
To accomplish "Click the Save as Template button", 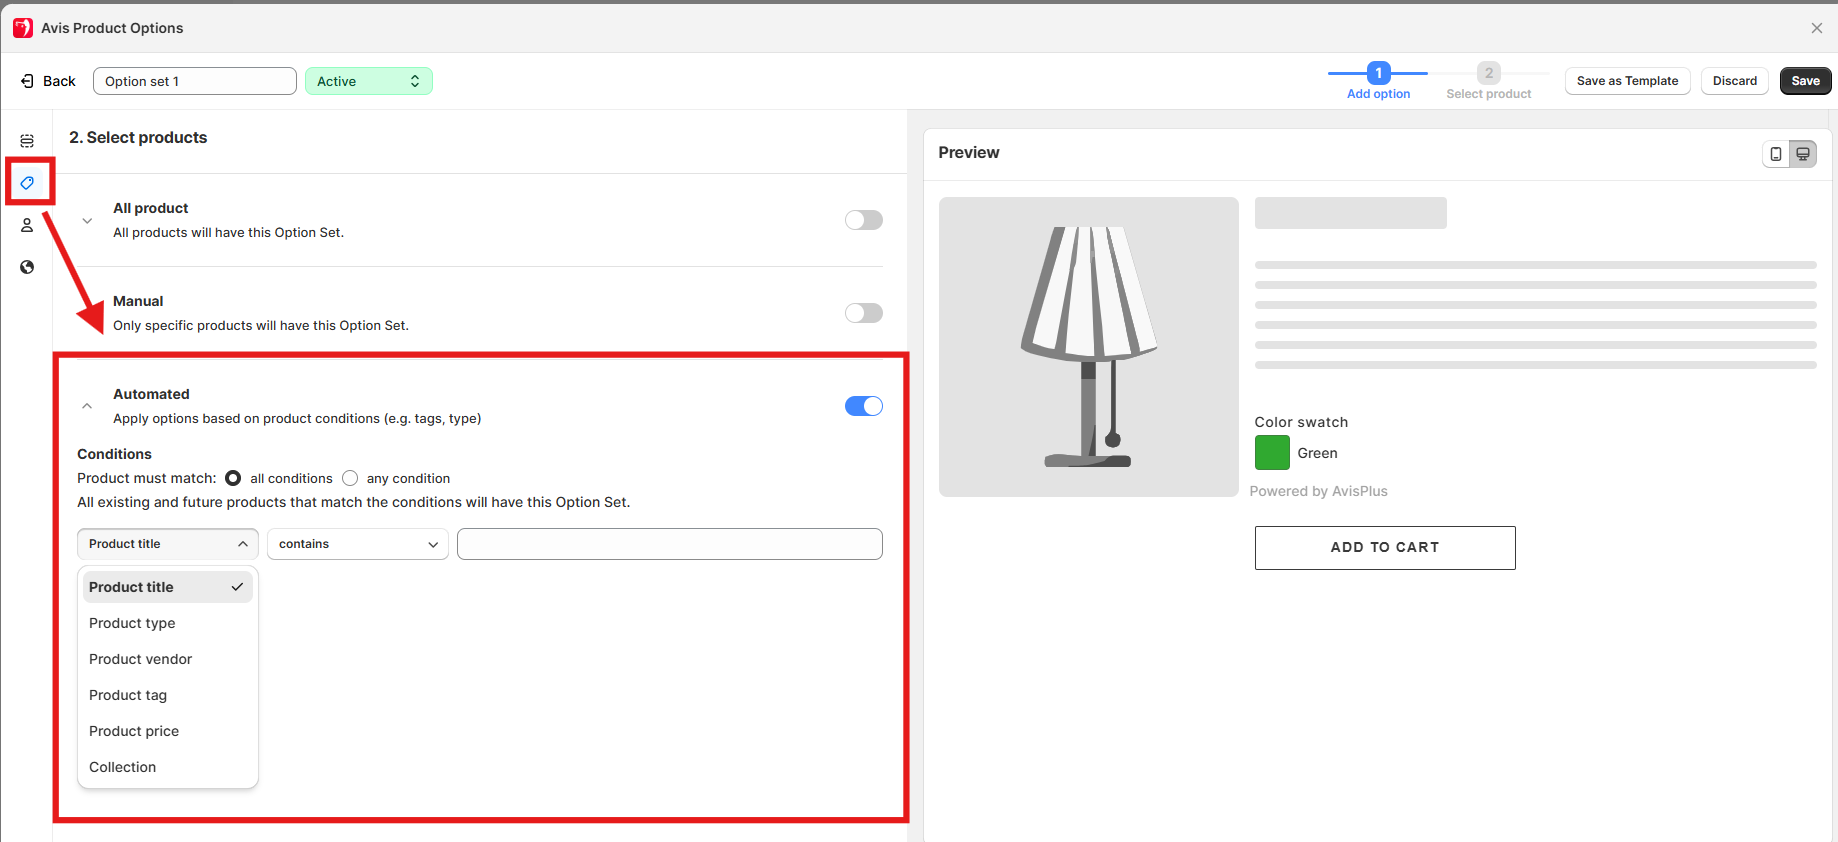I will pos(1627,81).
